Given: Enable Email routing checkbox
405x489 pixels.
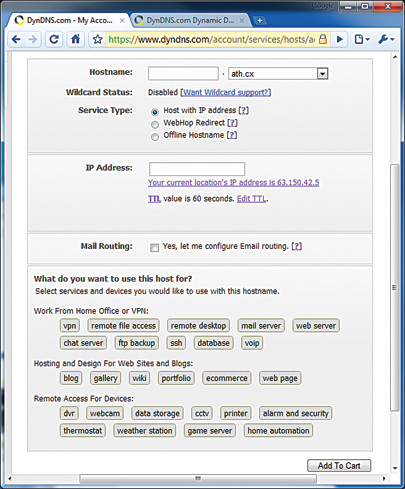Looking at the screenshot, I should [x=154, y=247].
